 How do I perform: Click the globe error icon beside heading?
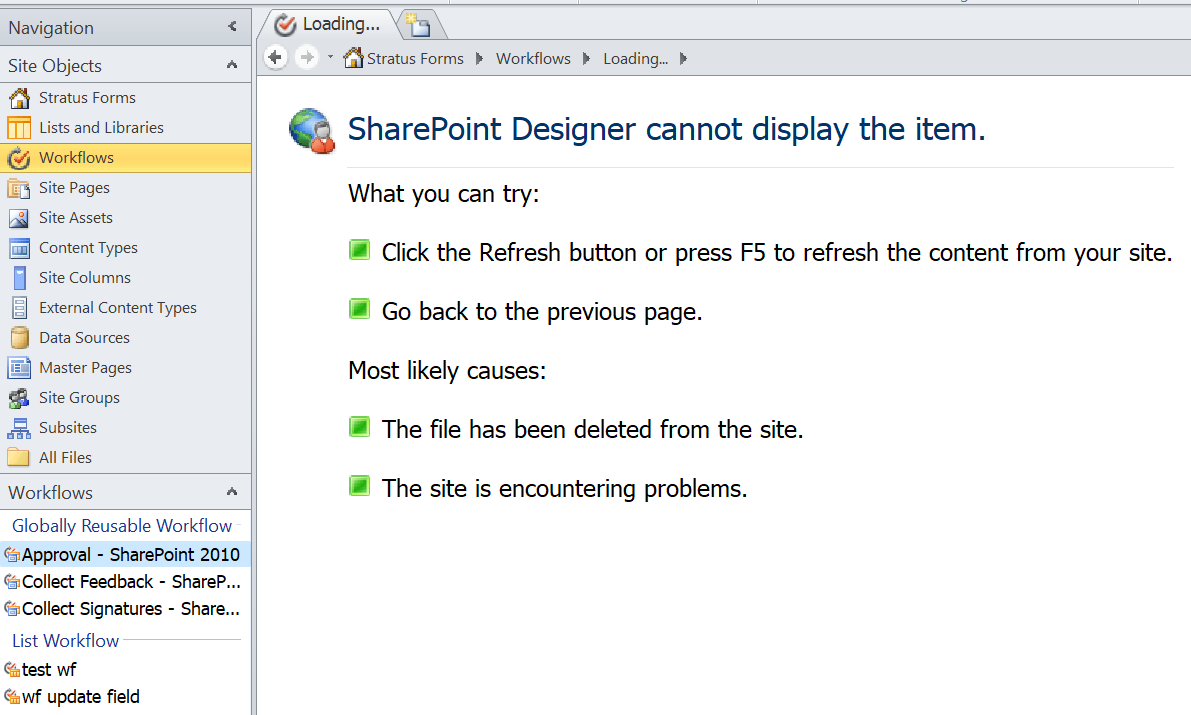click(312, 131)
